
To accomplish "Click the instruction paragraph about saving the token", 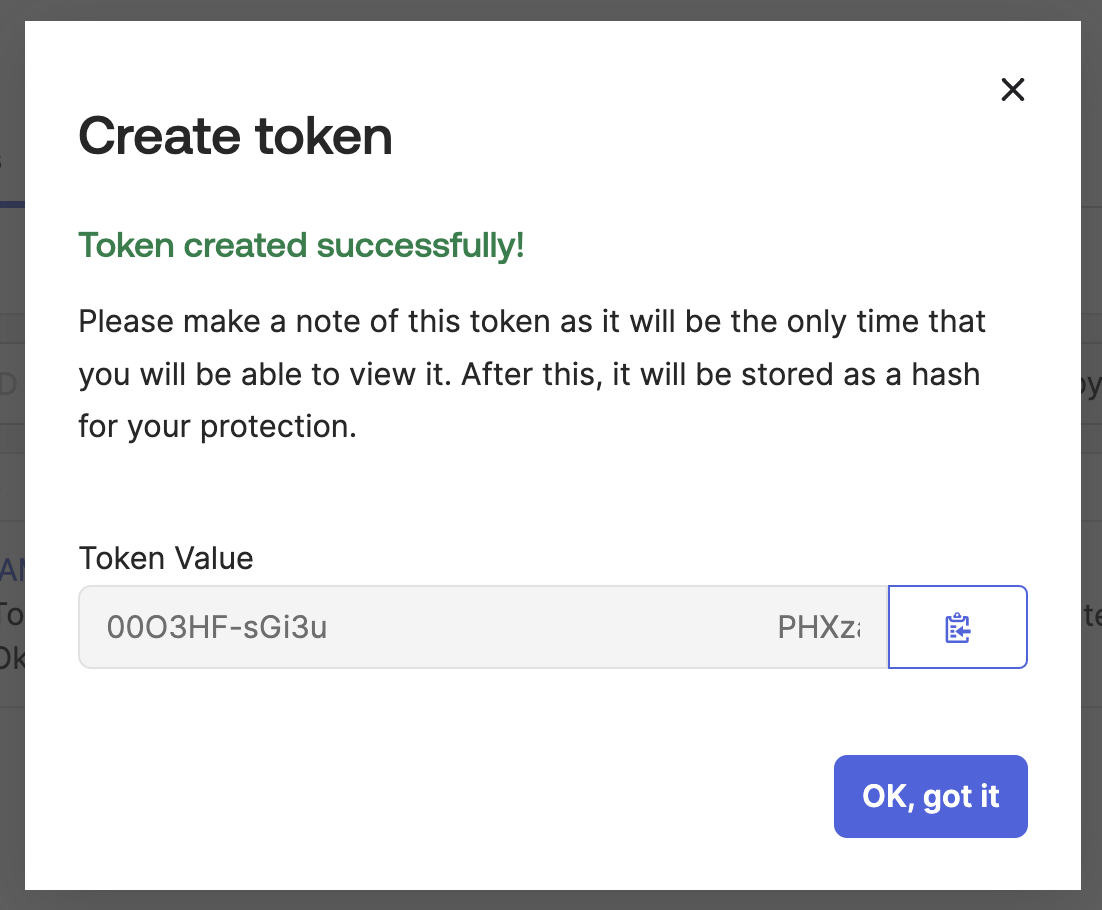I will [530, 373].
